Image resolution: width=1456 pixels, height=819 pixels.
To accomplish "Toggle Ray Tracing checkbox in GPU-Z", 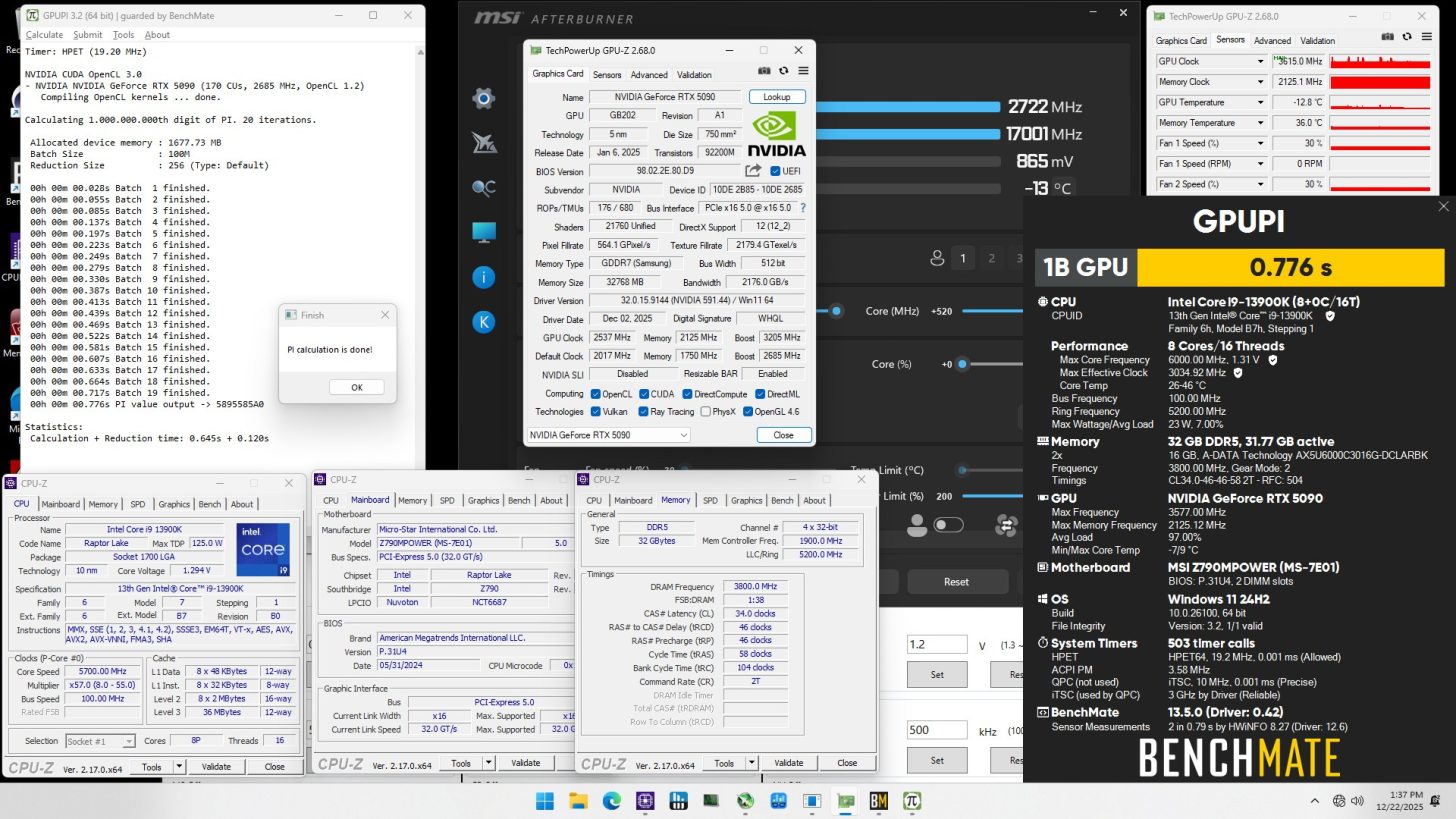I will 644,411.
